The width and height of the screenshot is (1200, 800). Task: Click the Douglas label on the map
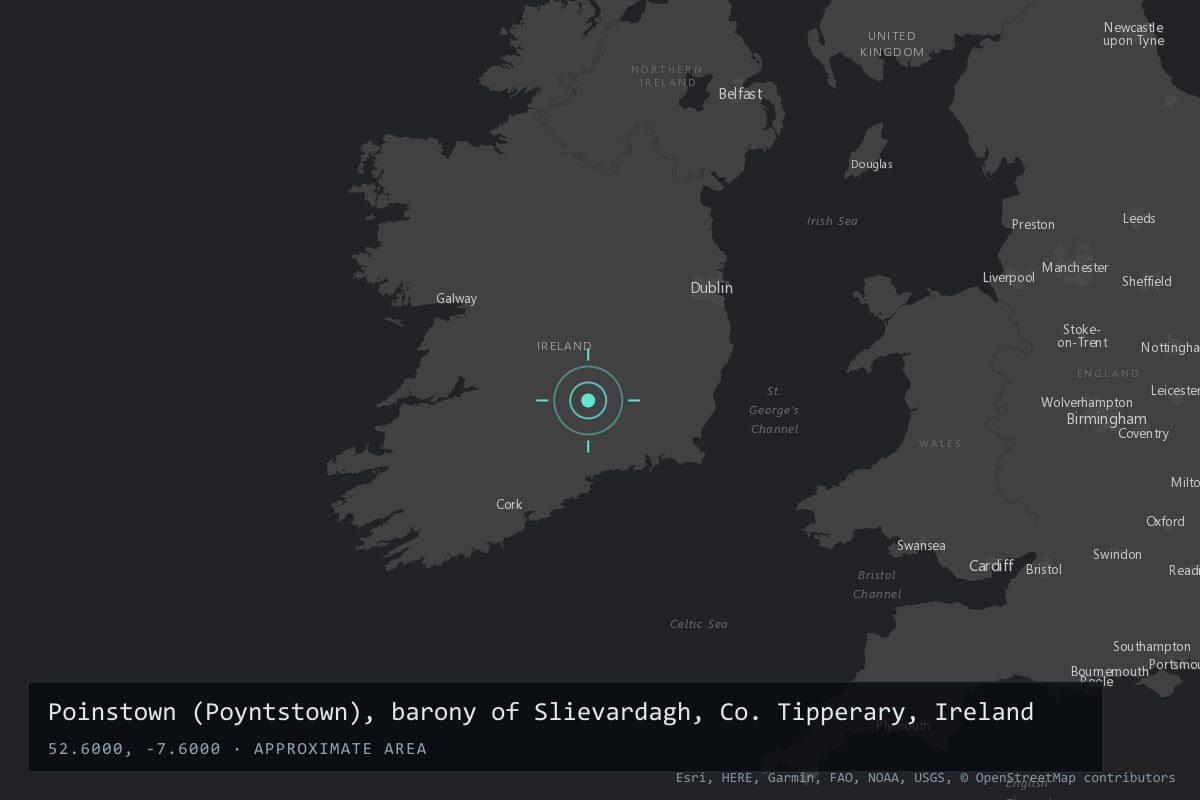871,164
